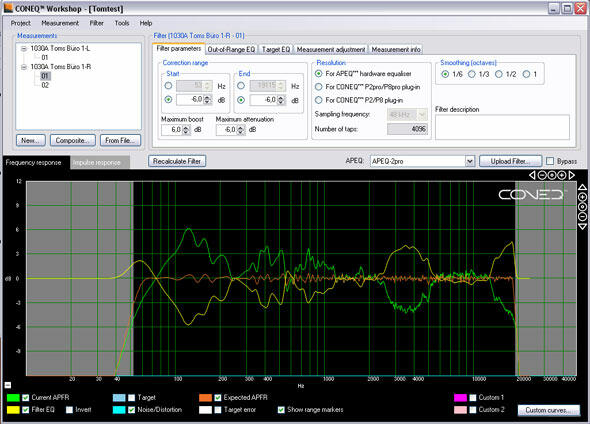Screen dimensions: 590x424
Task: Zoom out horizontally with the top minus icon
Action: pyautogui.click(x=542, y=175)
